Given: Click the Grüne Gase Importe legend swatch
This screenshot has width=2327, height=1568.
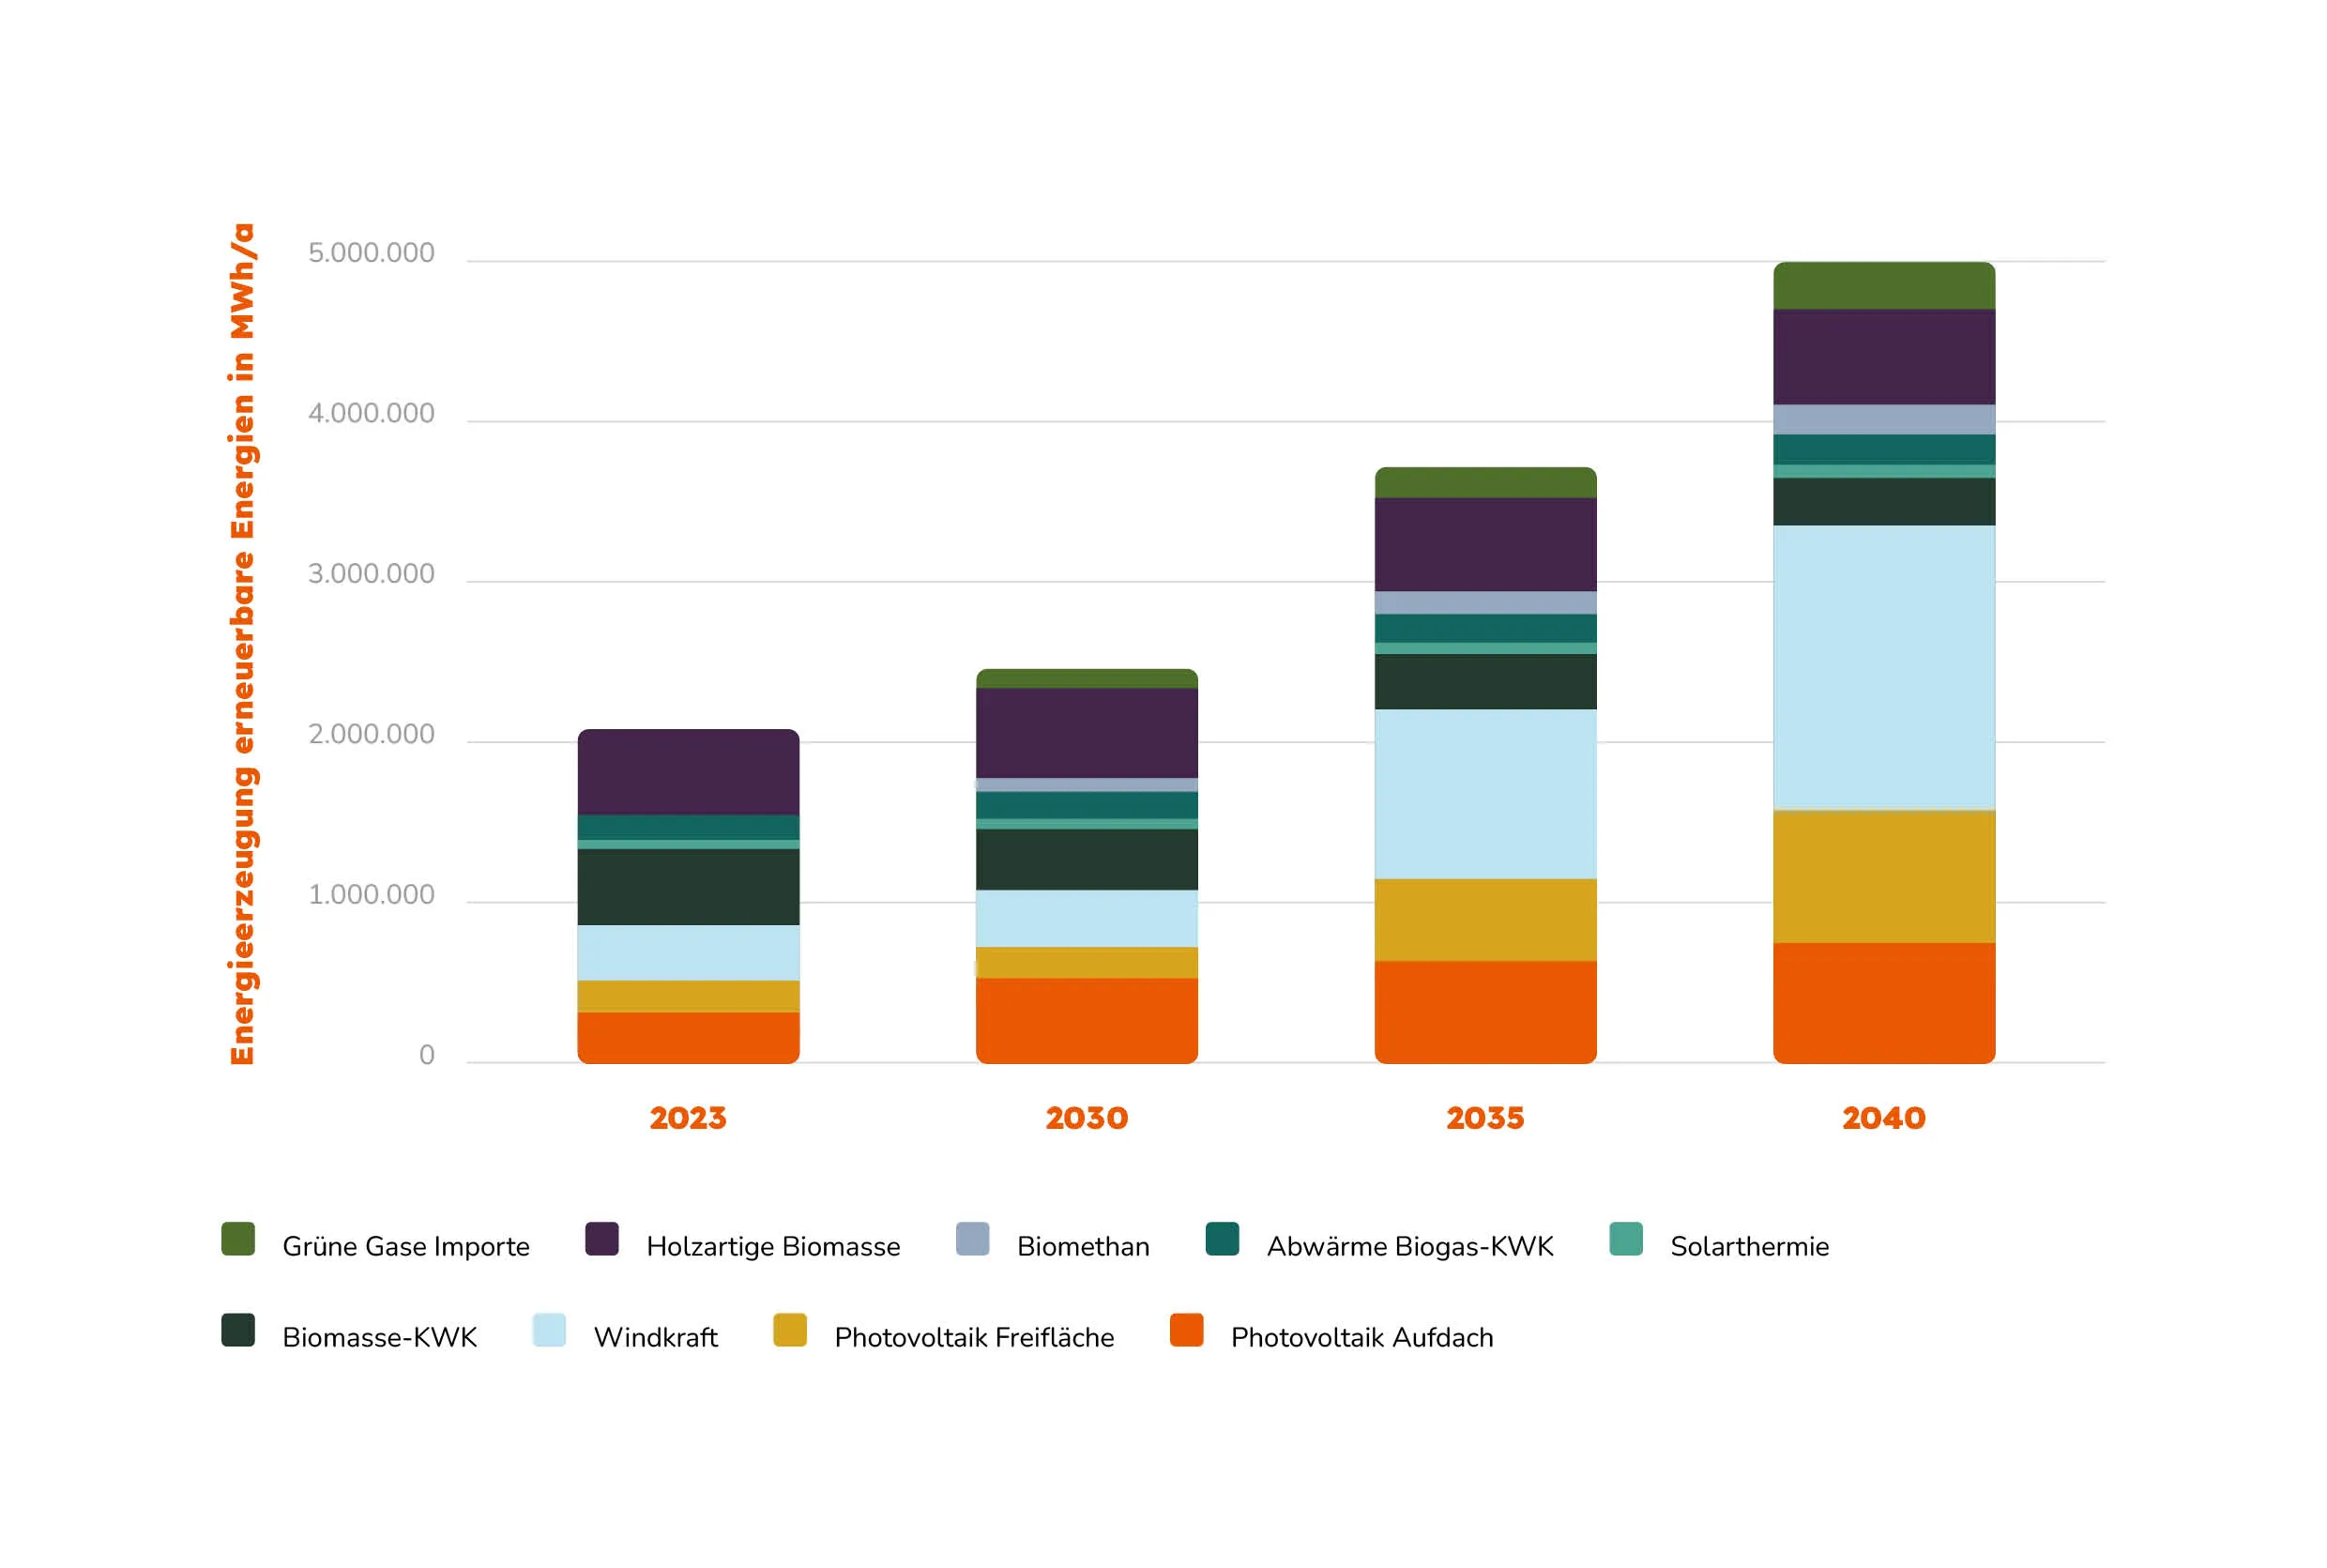Looking at the screenshot, I should [238, 1238].
